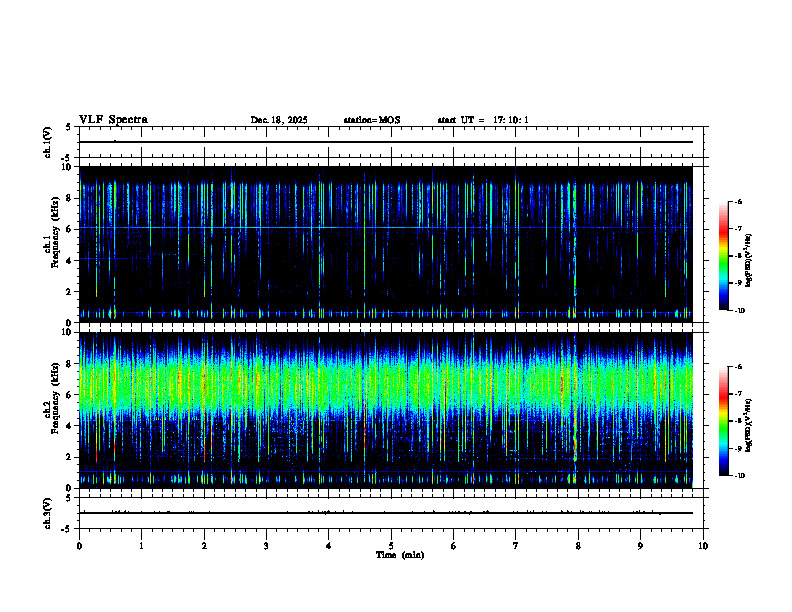The width and height of the screenshot is (792, 612).
Task: Click the 'Time (min)' x-axis label
Action: tap(400, 555)
